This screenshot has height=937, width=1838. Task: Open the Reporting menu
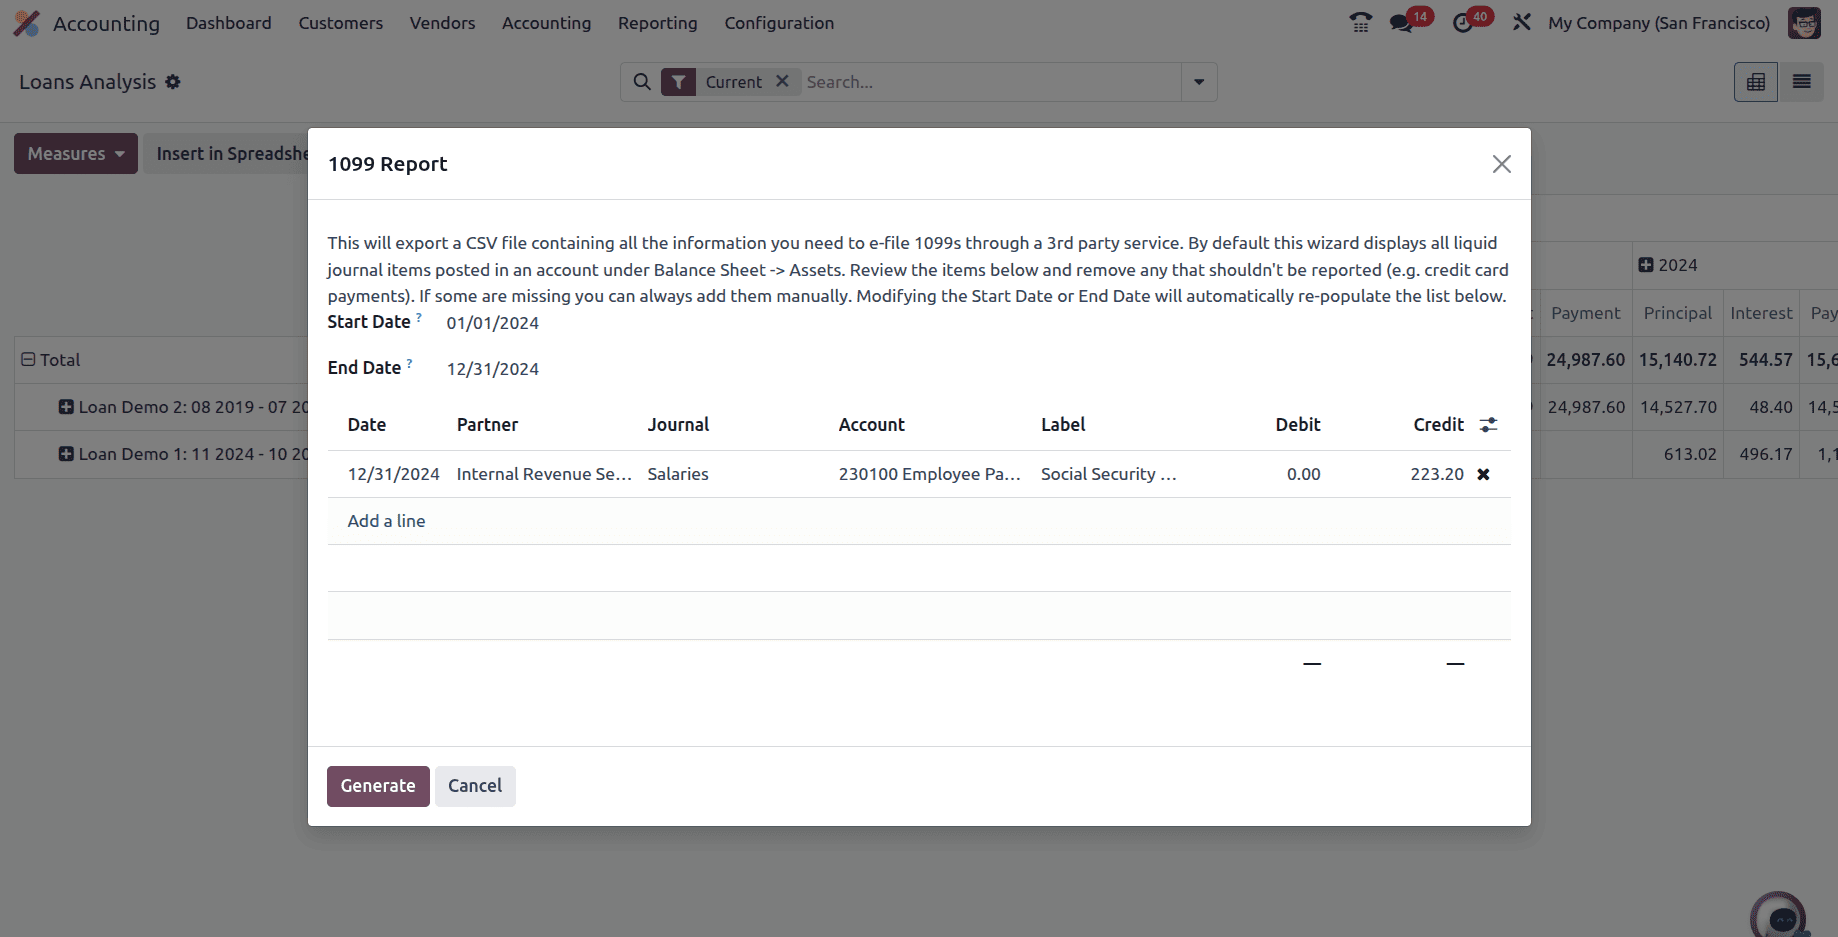pyautogui.click(x=657, y=23)
